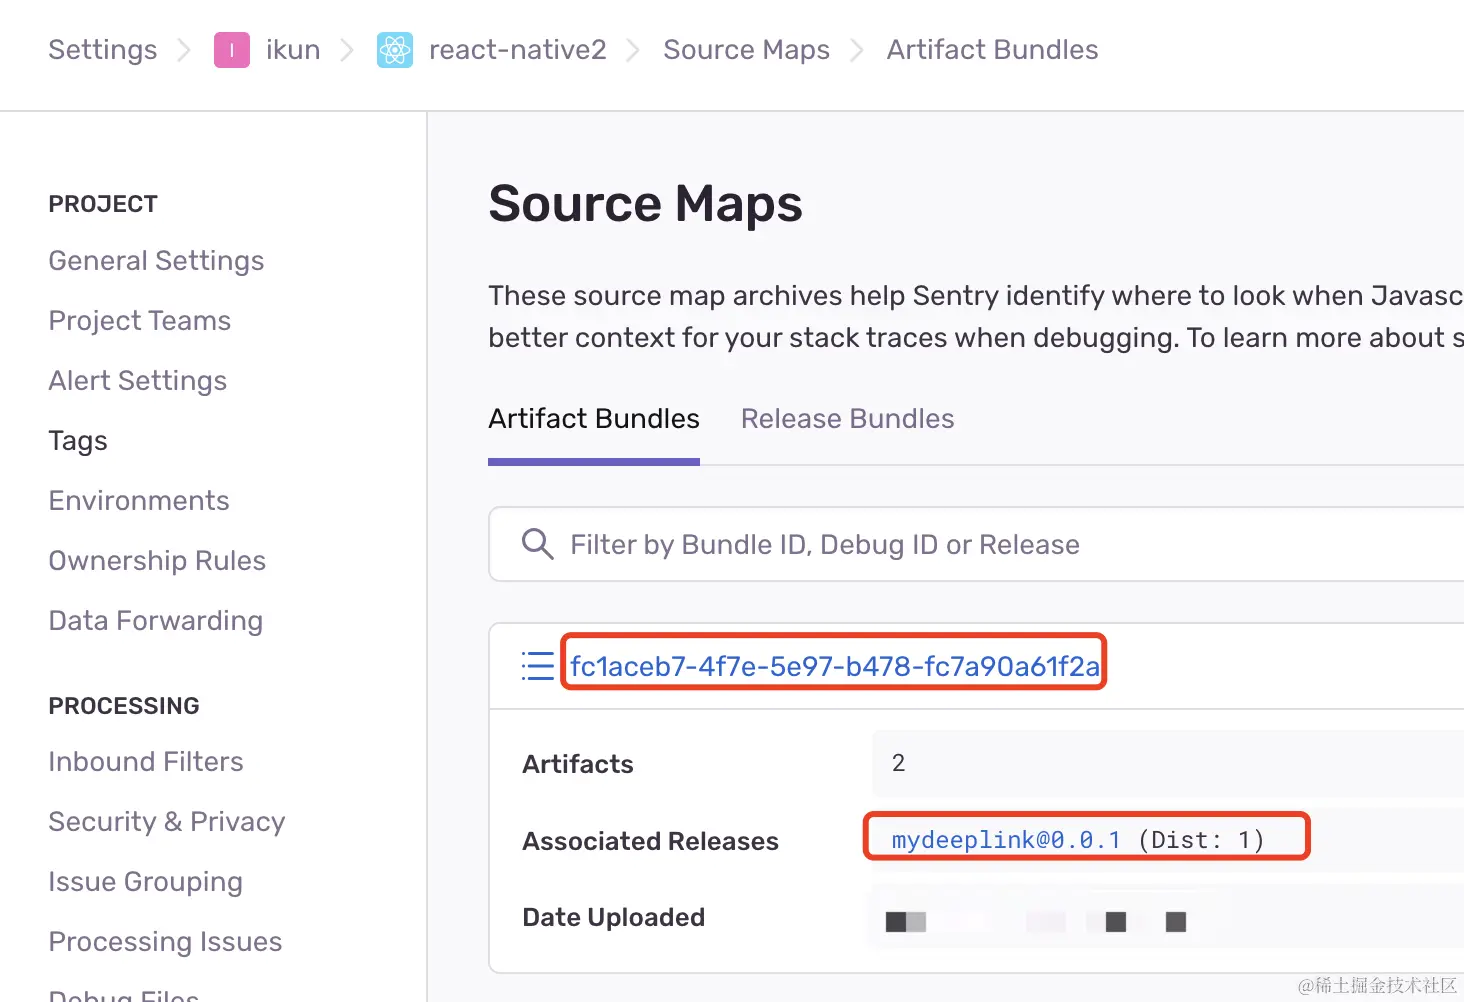Open Processing Issues in sidebar
The image size is (1464, 1002).
coord(165,942)
